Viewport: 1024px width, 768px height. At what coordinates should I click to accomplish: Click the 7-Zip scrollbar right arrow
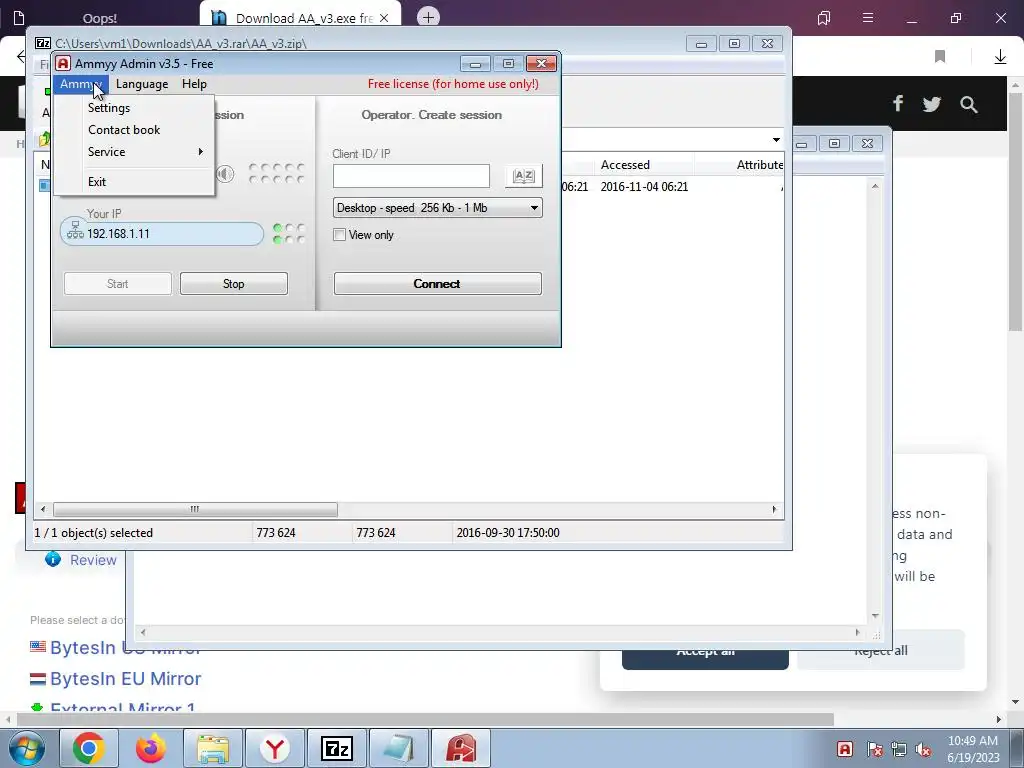[775, 509]
